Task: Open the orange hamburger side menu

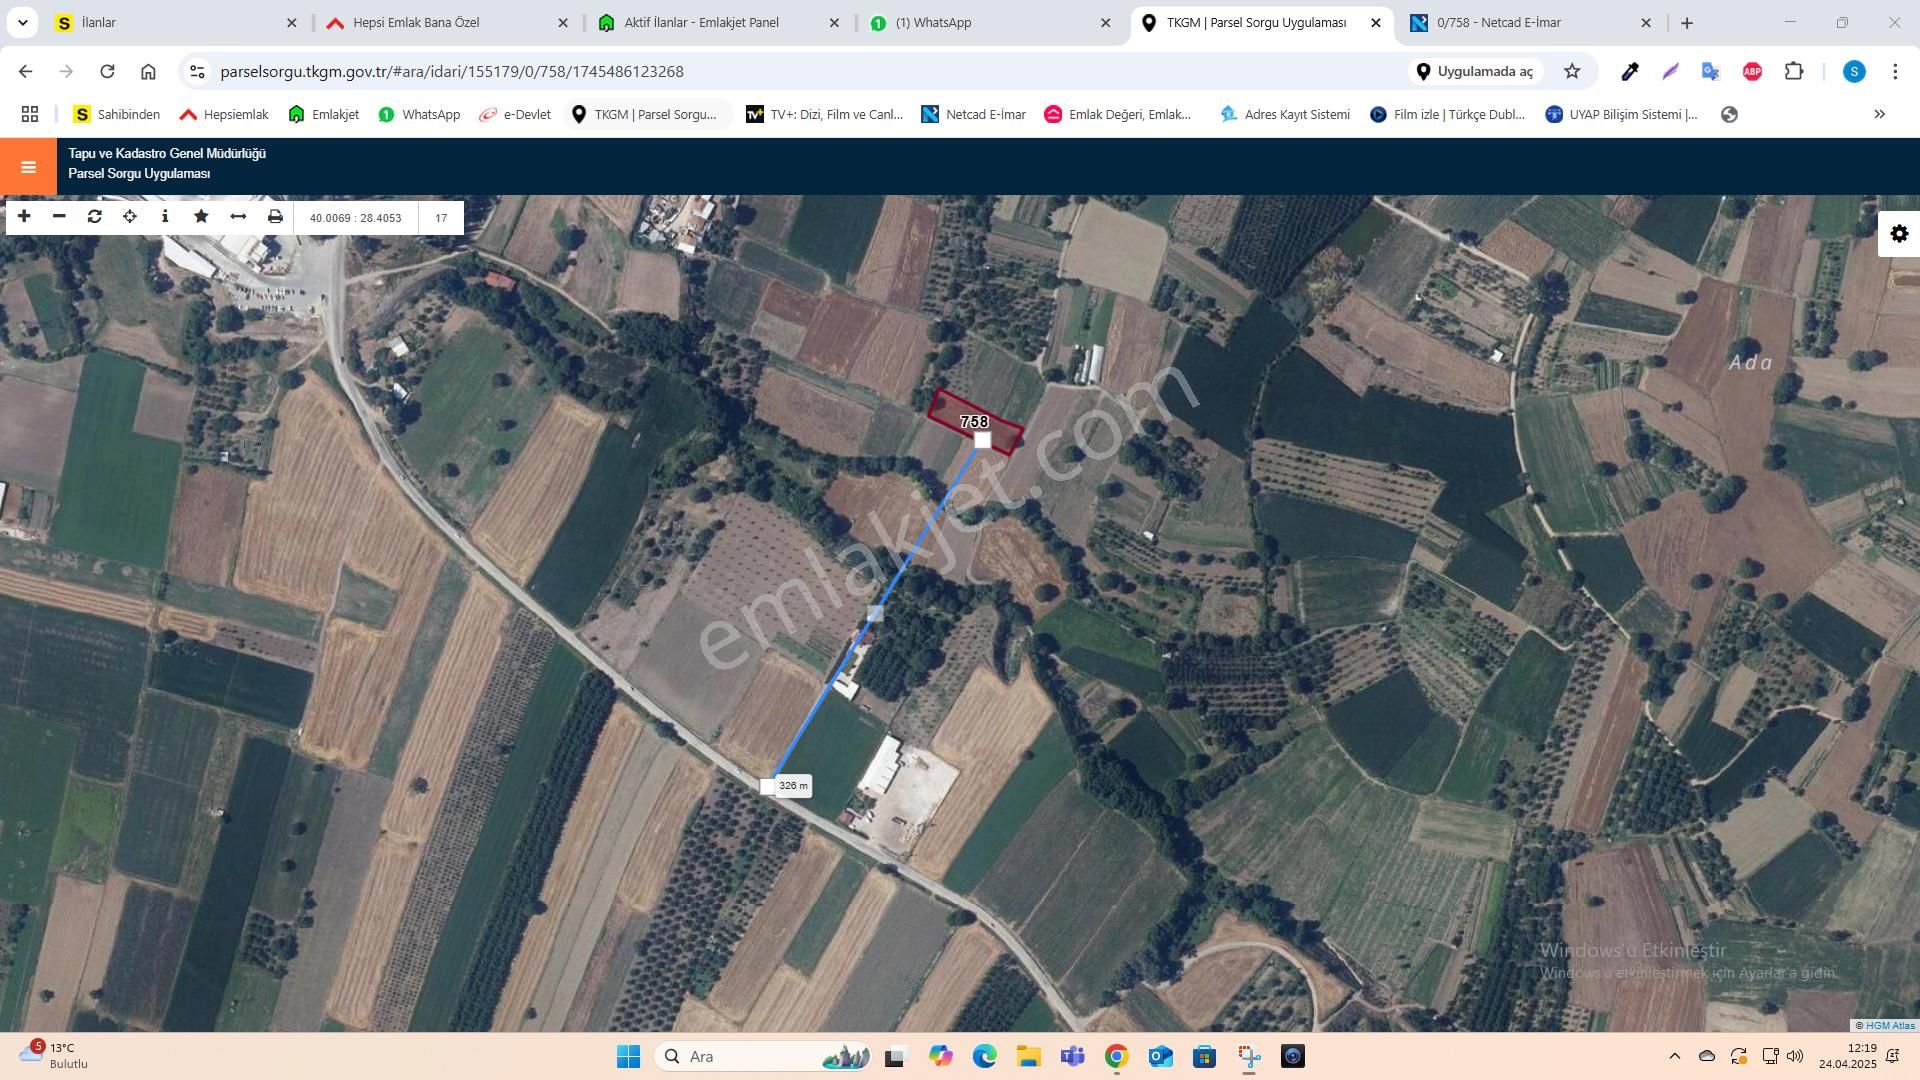Action: (28, 167)
